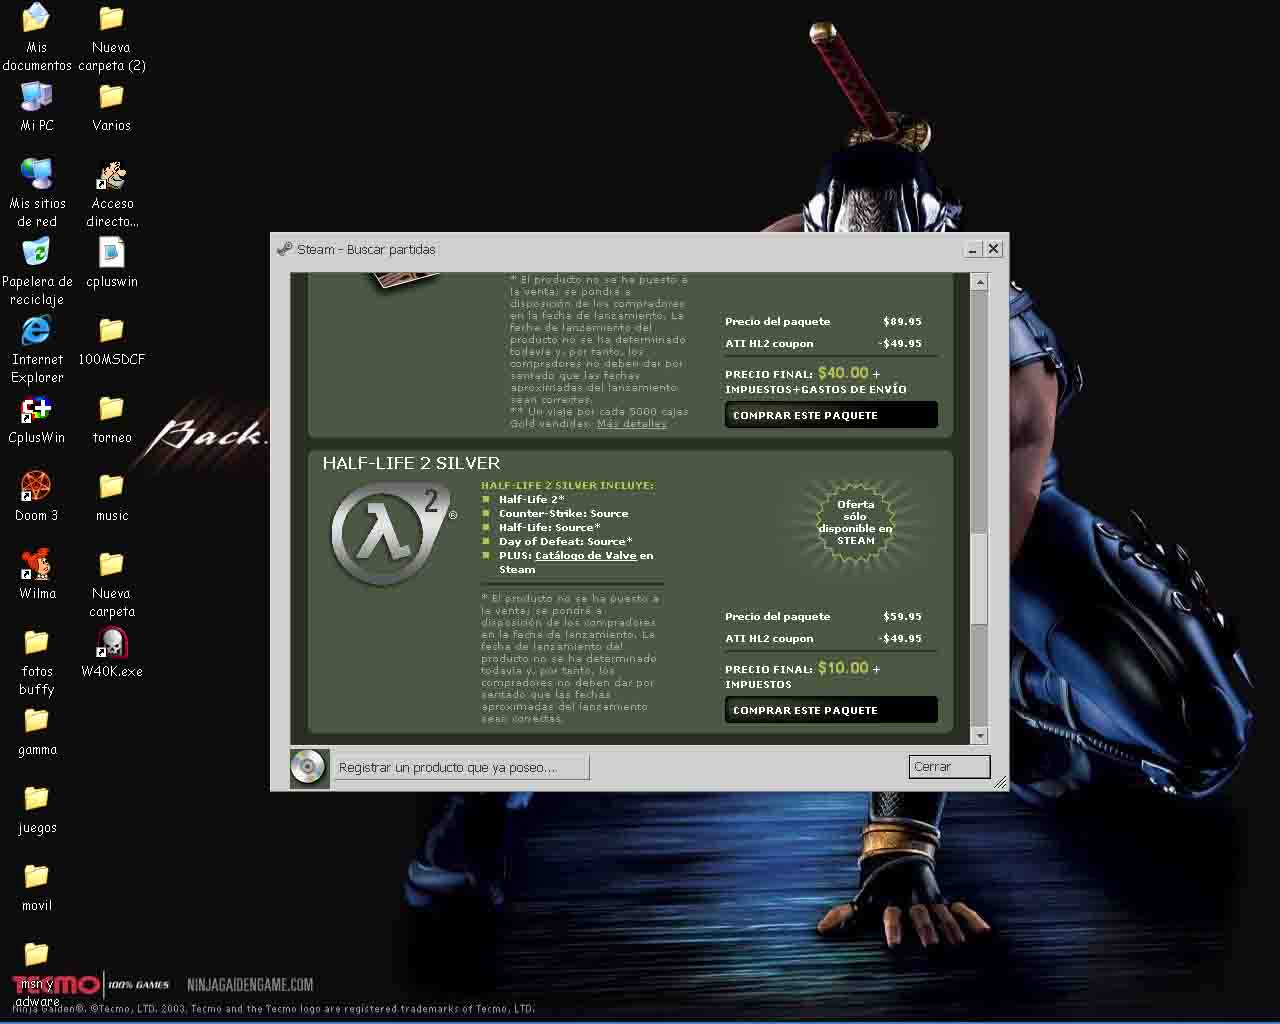This screenshot has width=1280, height=1024.
Task: Click the $59.95 package price
Action: coord(902,617)
